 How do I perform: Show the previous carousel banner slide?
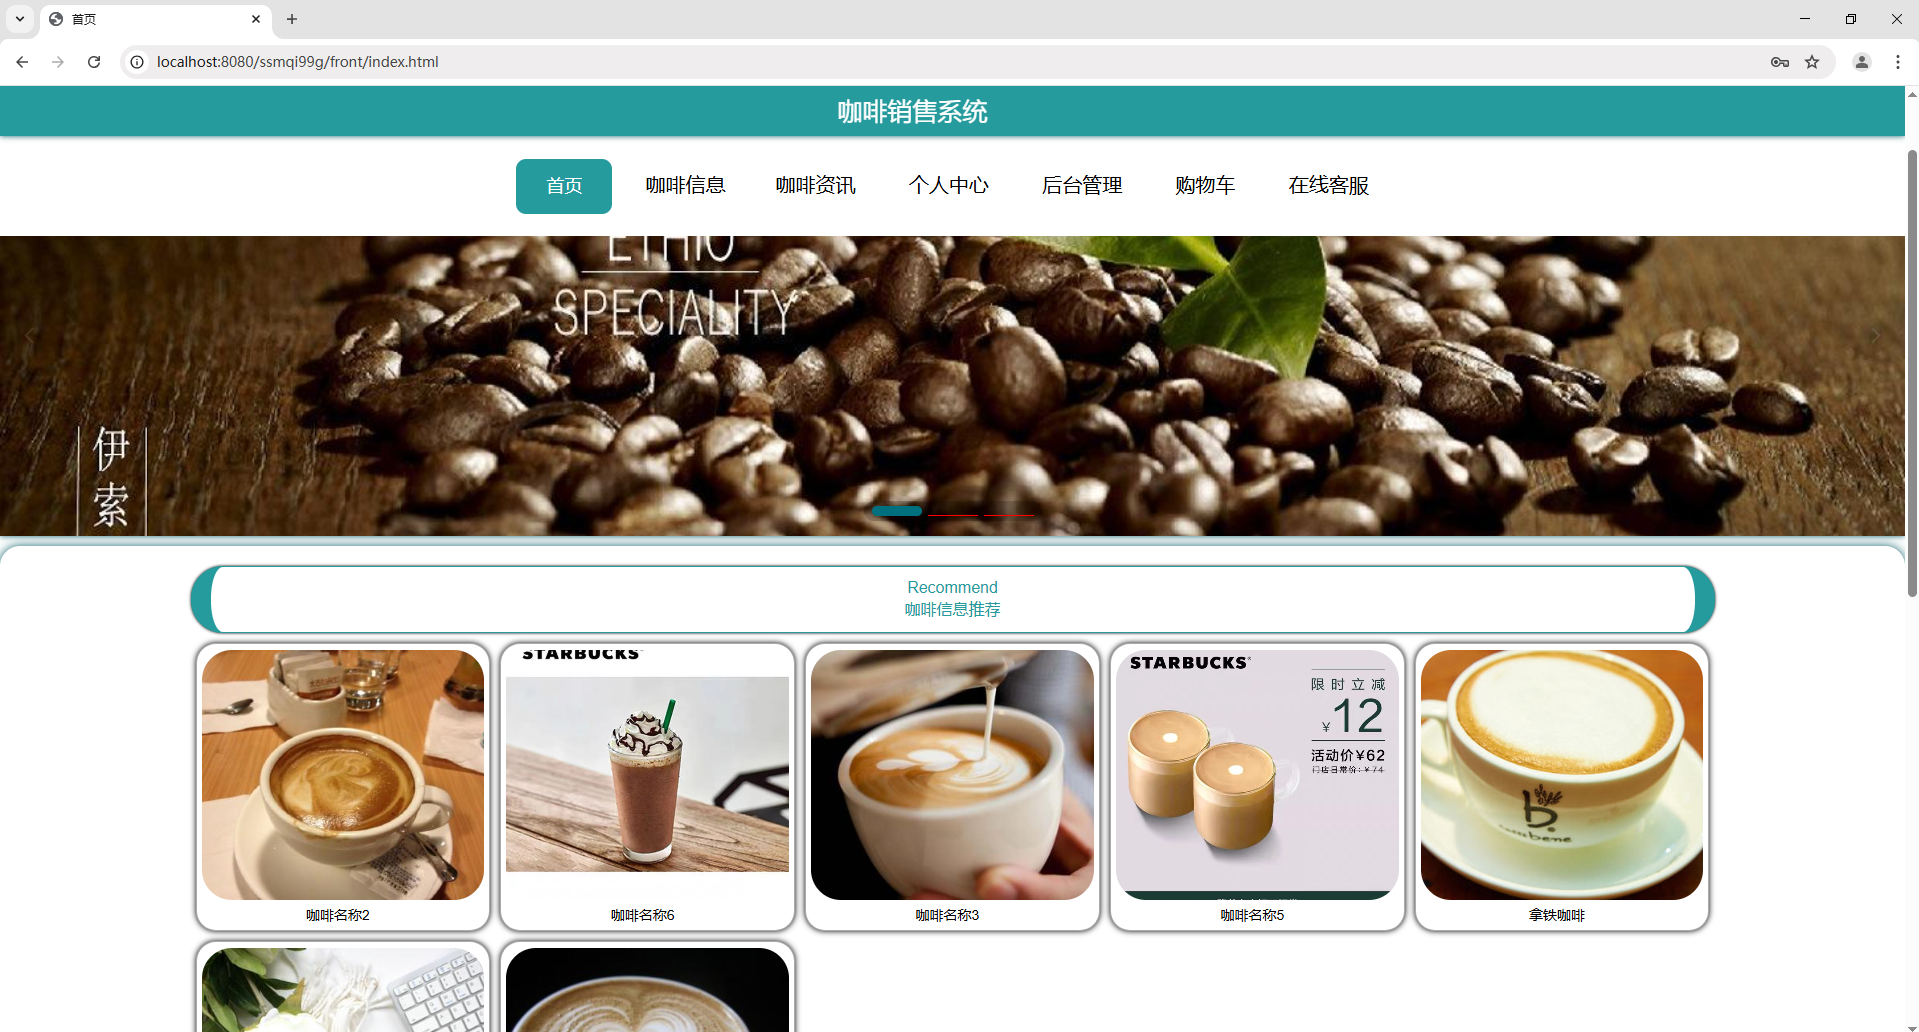(x=30, y=335)
